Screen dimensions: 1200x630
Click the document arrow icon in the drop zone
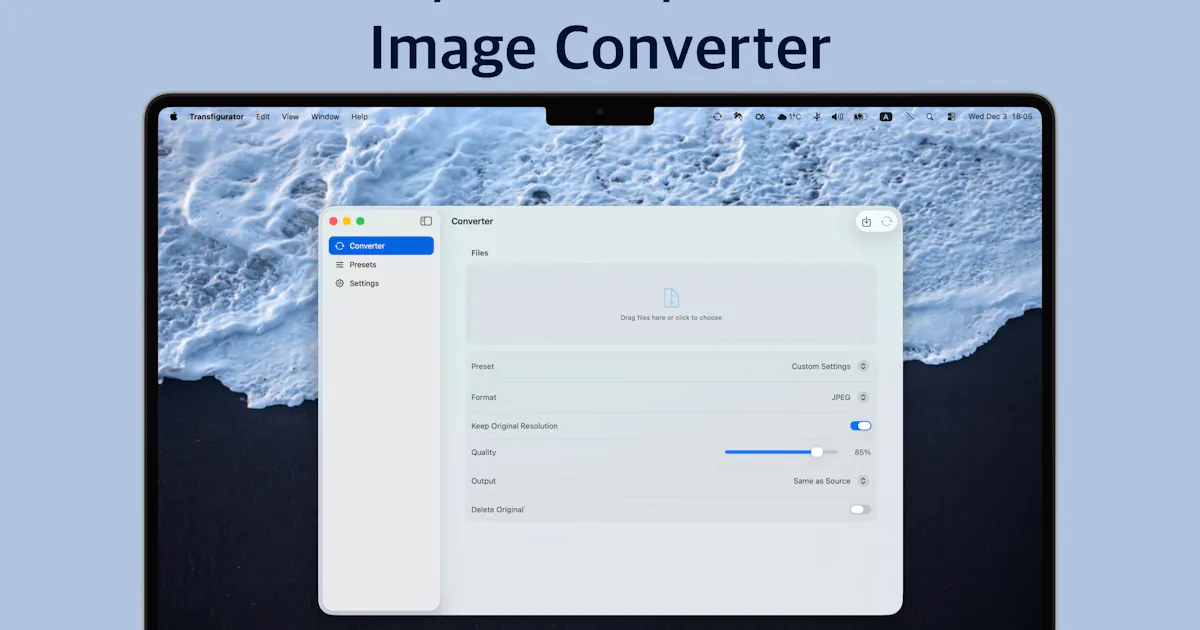671,298
